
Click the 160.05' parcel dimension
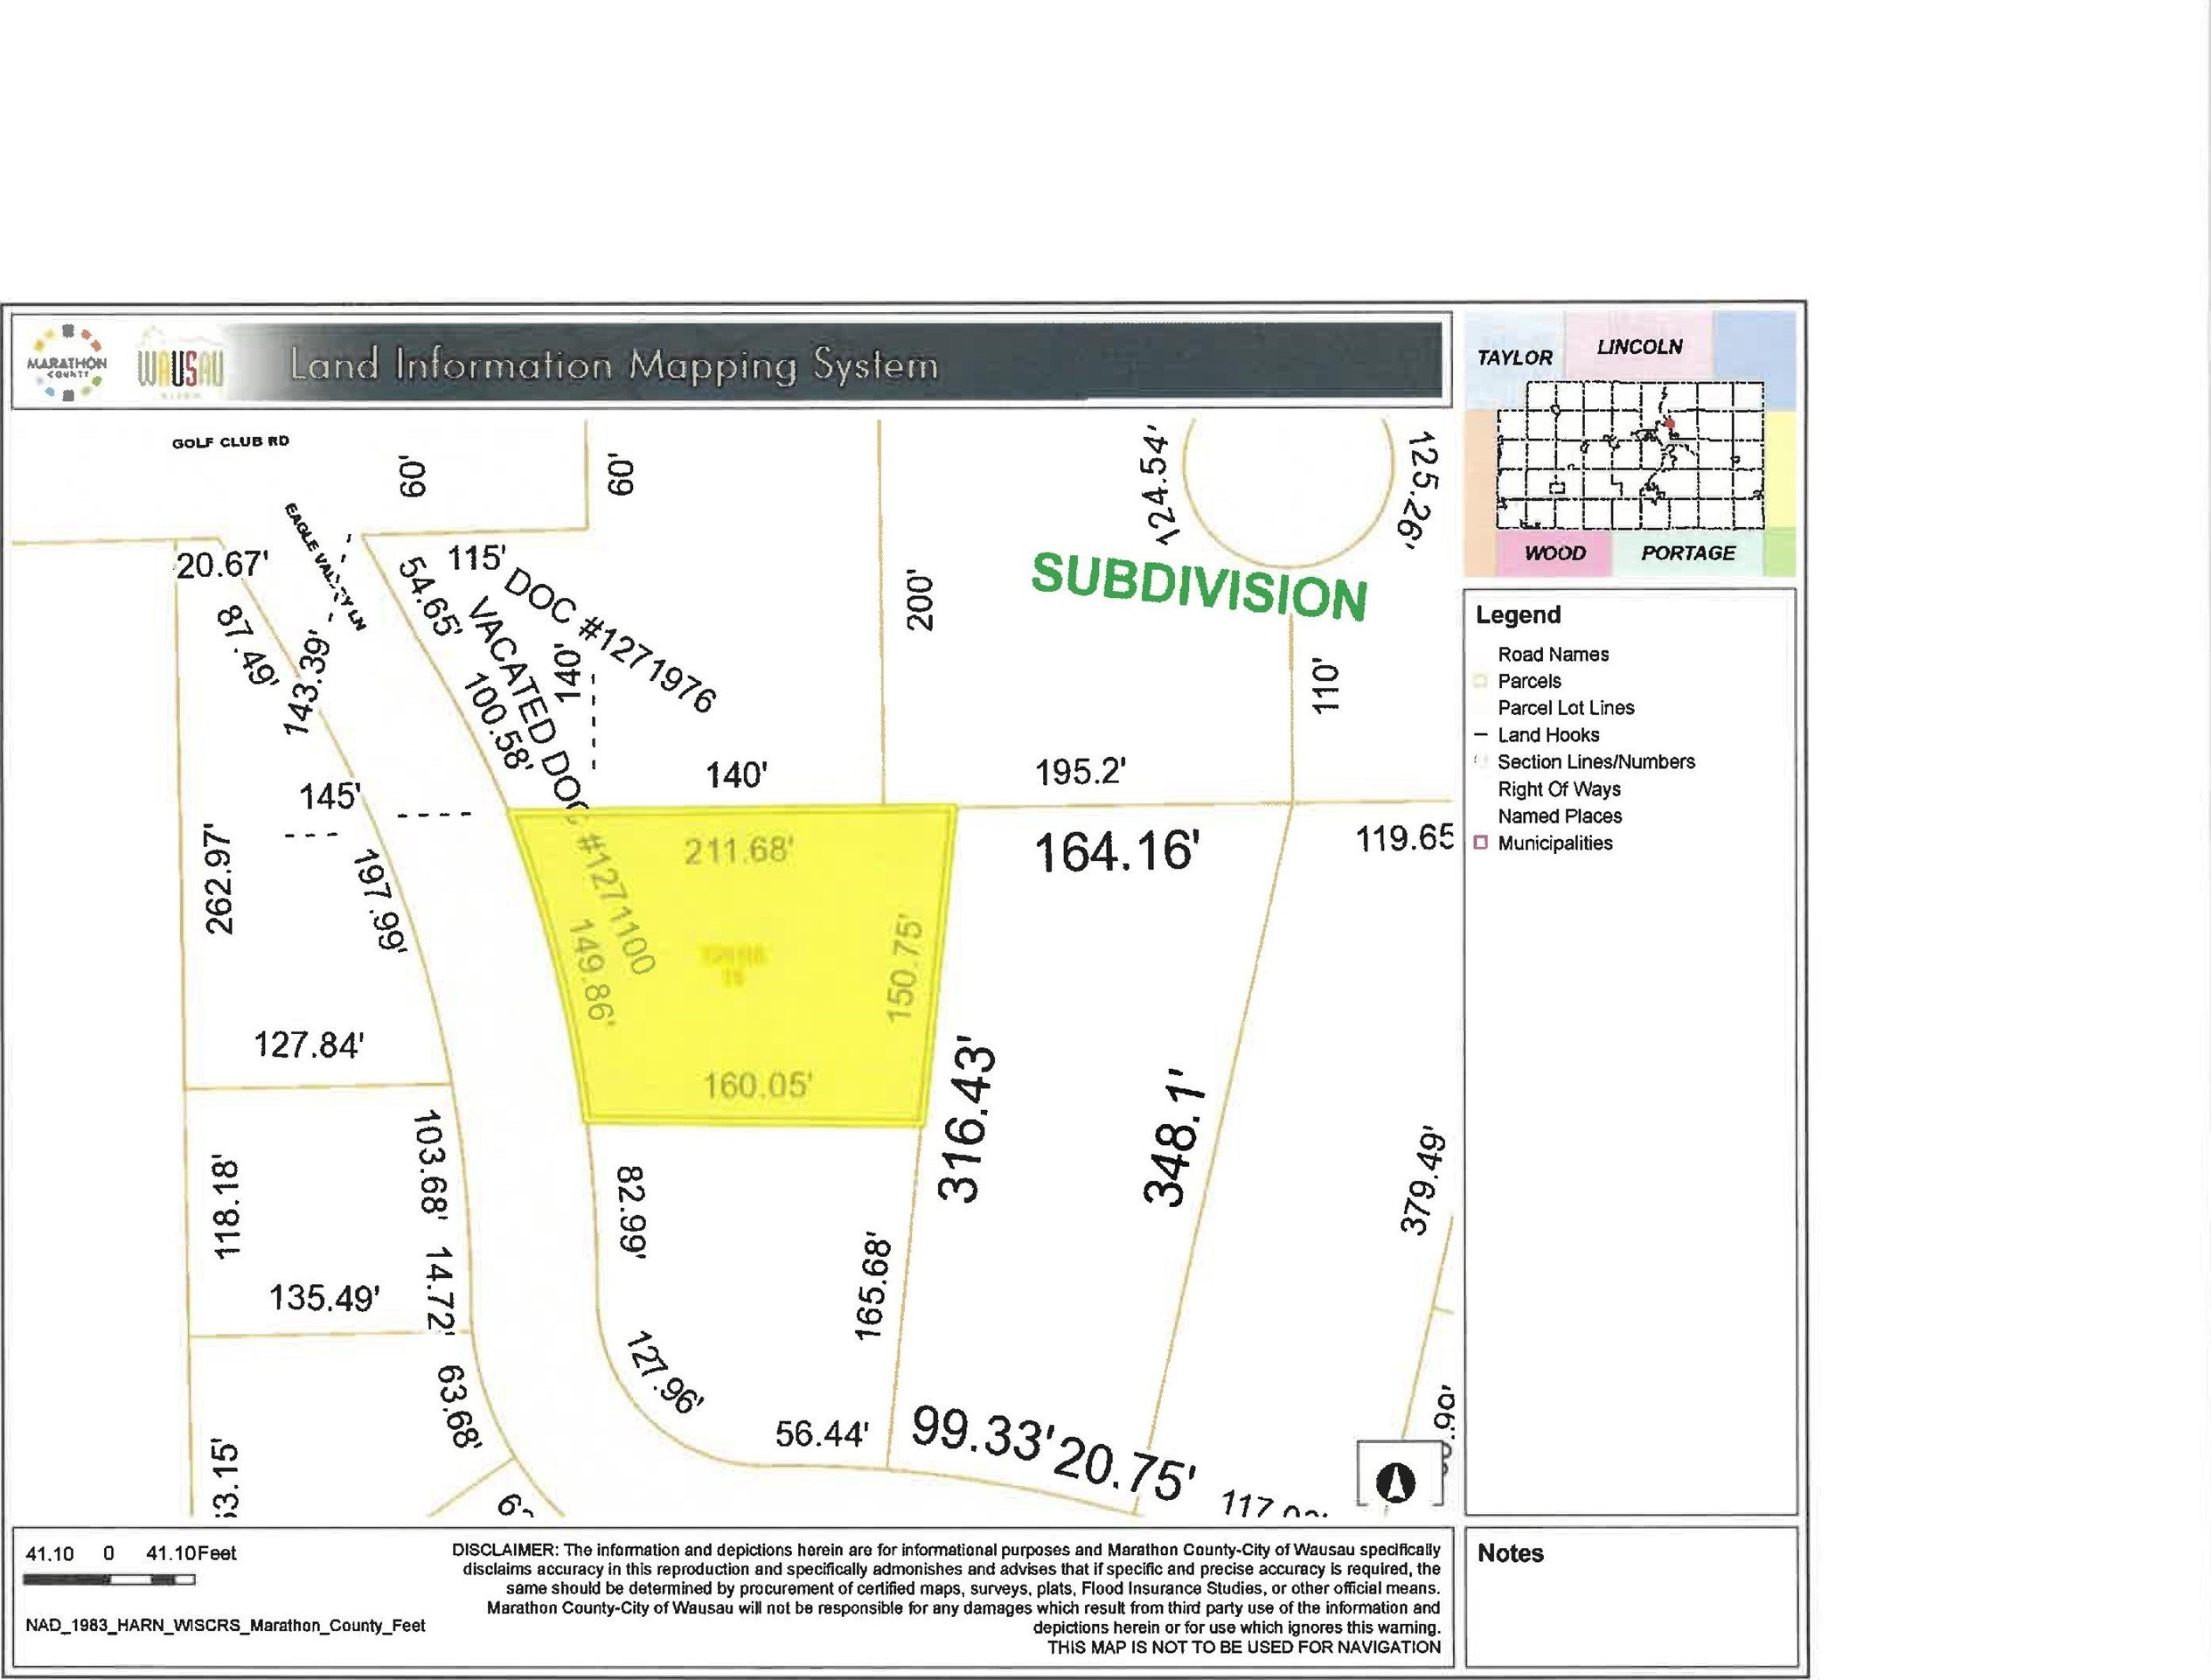click(757, 1084)
